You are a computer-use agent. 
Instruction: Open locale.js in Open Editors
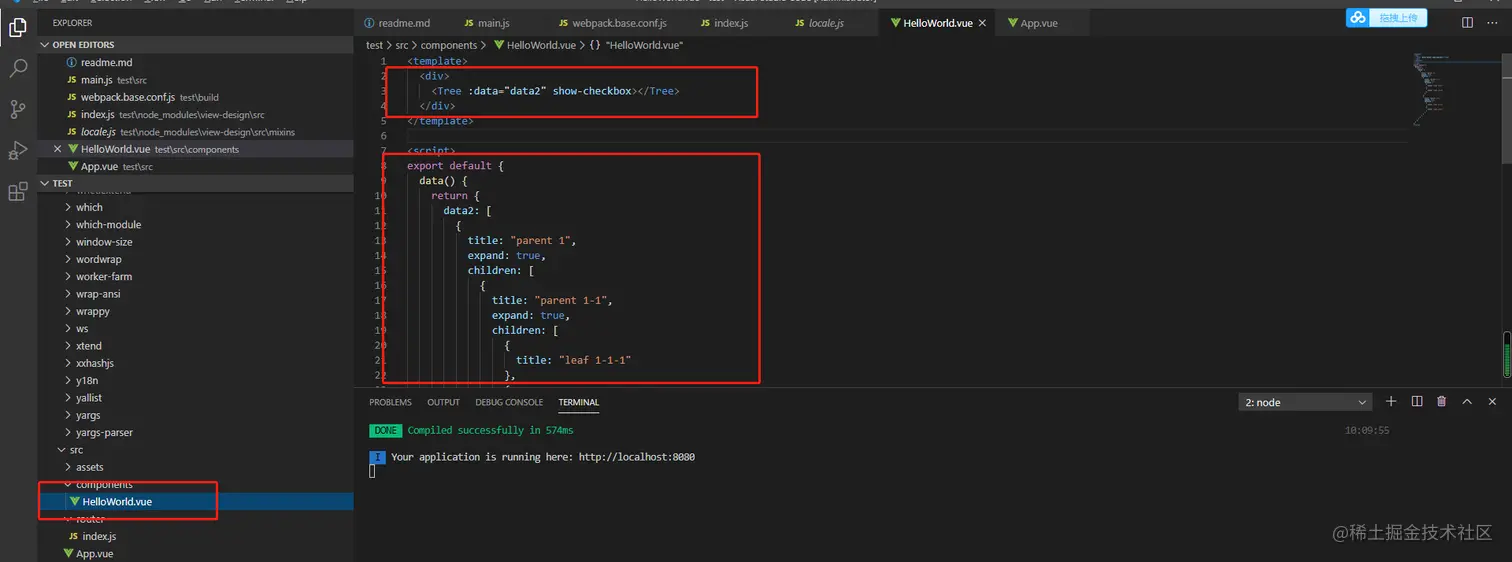(196, 132)
